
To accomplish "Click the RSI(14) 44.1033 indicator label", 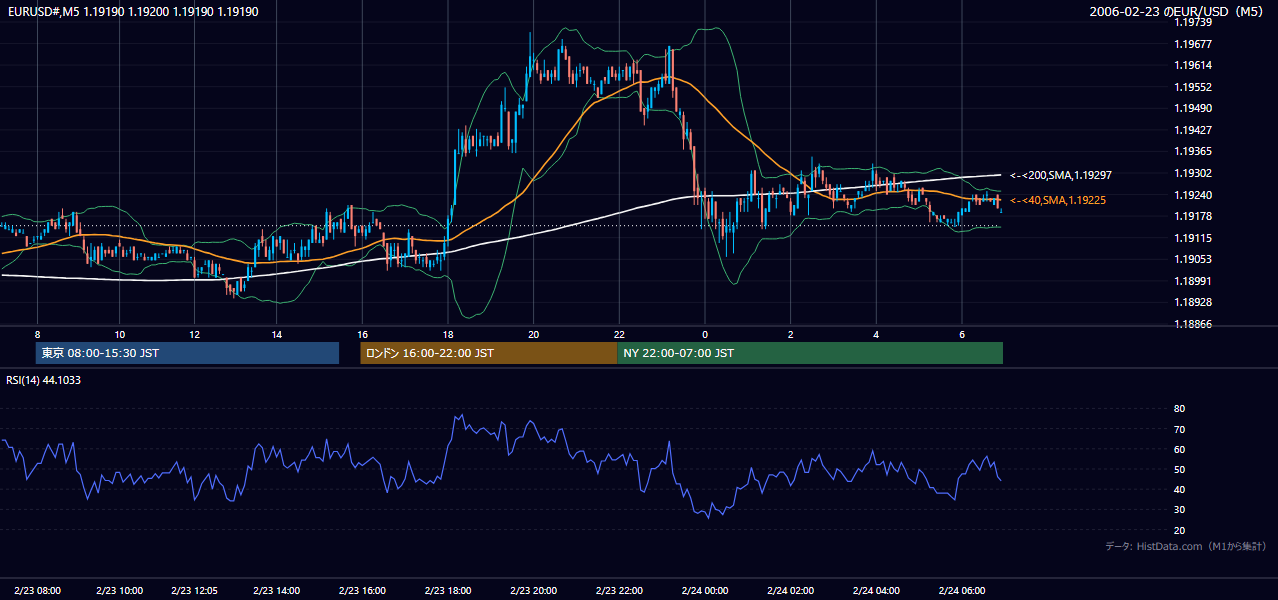I will 44,380.
